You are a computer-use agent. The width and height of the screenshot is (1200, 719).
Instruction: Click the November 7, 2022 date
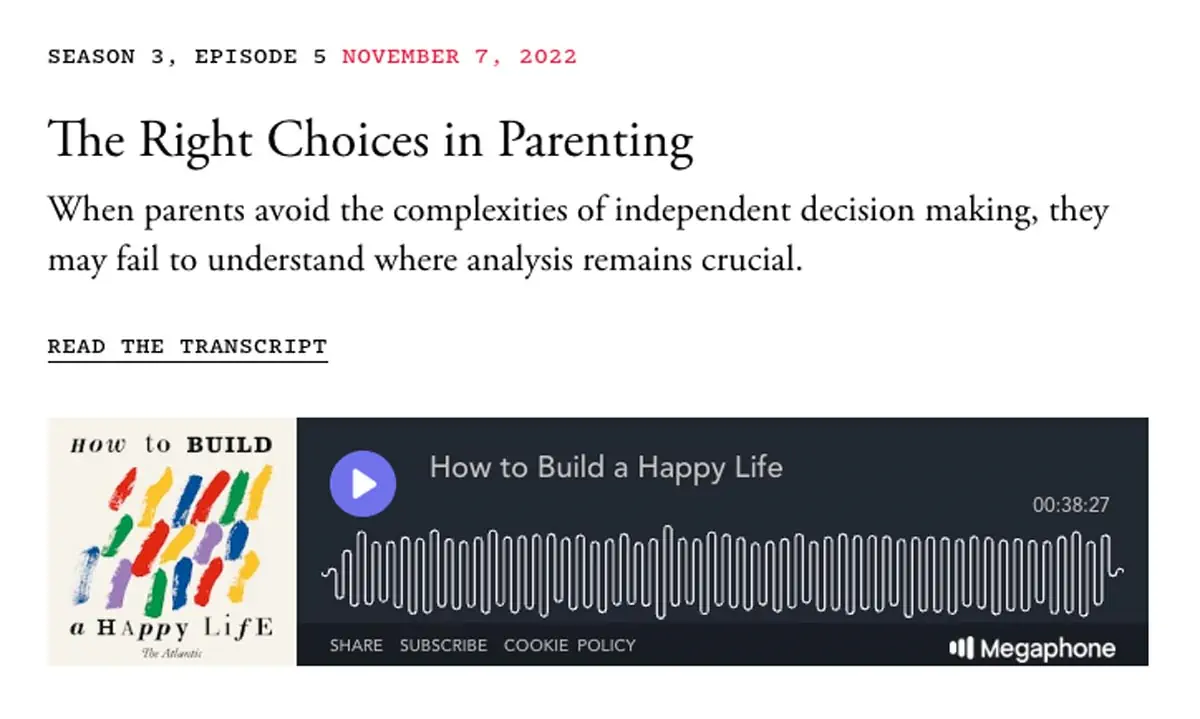click(459, 56)
